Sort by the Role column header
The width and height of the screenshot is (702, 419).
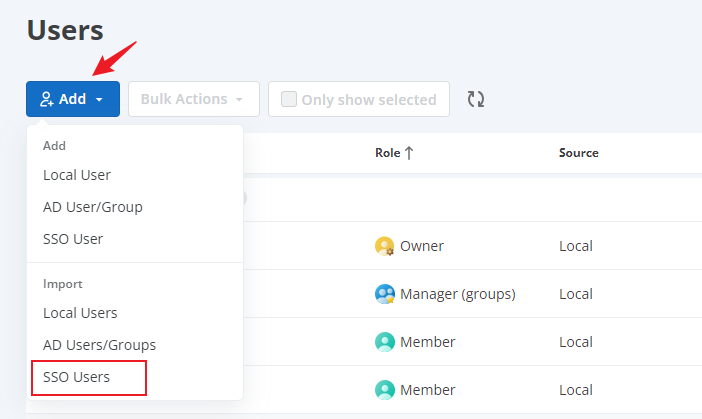pos(388,153)
